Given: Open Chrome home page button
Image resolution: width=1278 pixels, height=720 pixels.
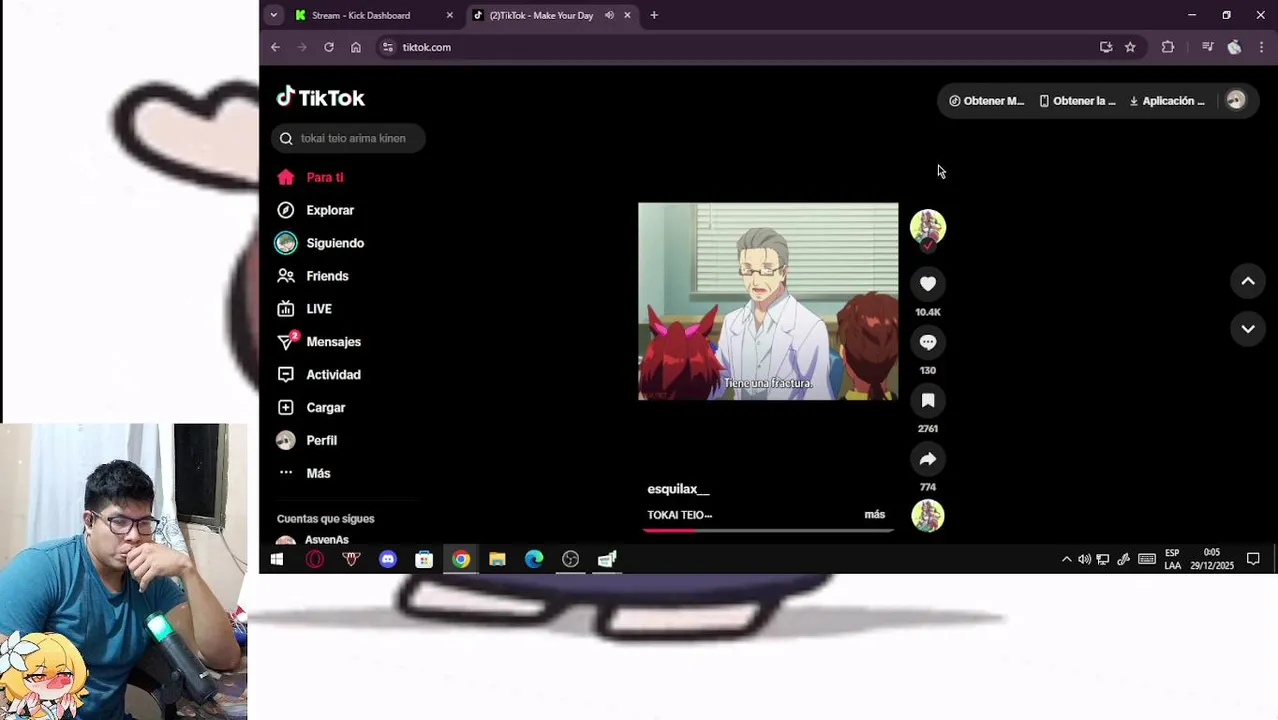Looking at the screenshot, I should pyautogui.click(x=356, y=47).
